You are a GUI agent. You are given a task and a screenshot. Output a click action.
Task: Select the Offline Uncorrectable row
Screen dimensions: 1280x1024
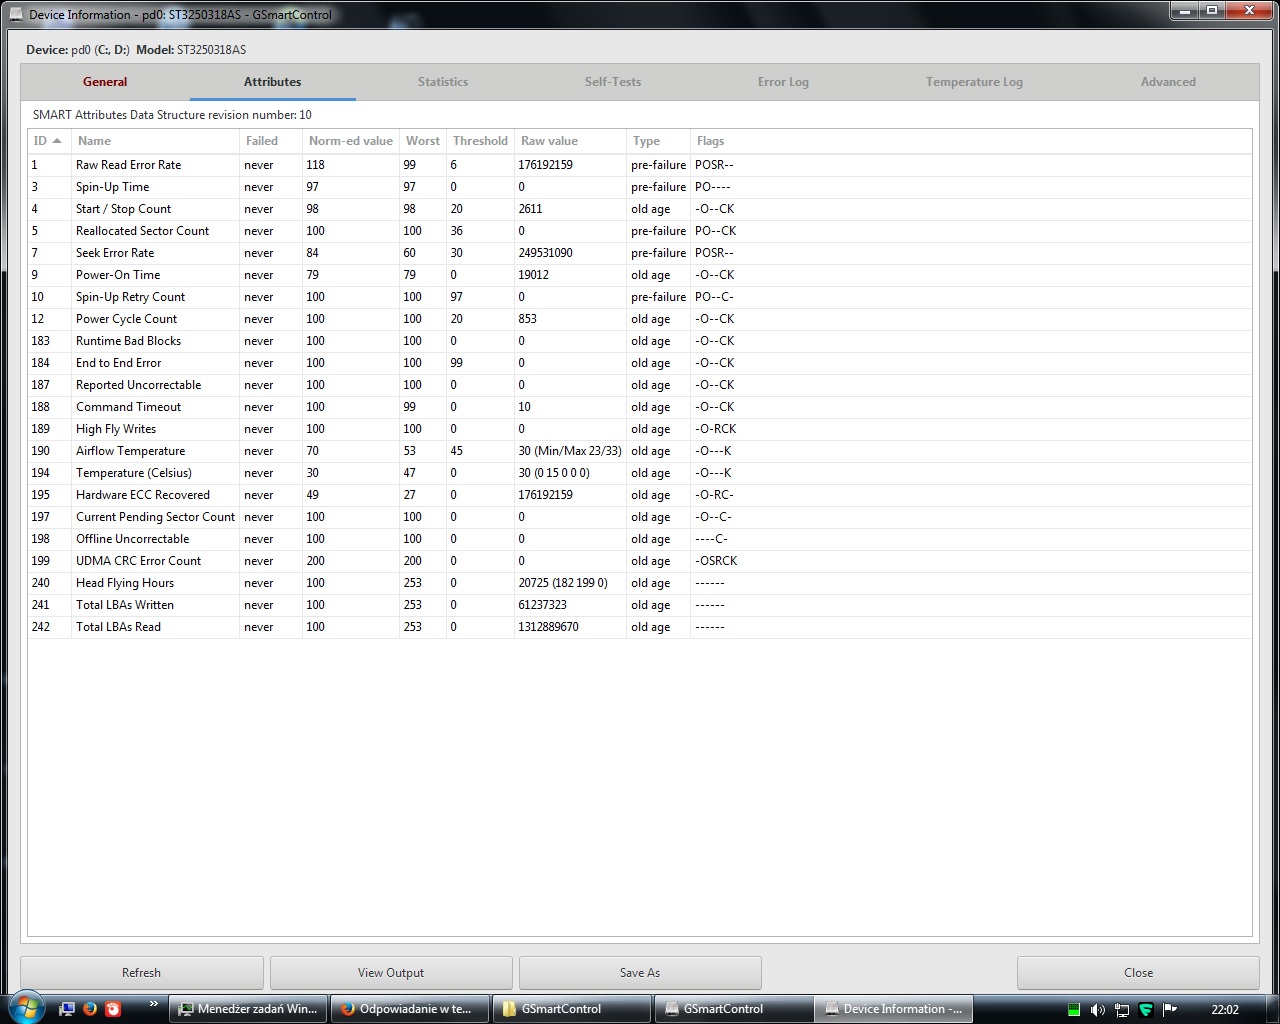click(640, 539)
